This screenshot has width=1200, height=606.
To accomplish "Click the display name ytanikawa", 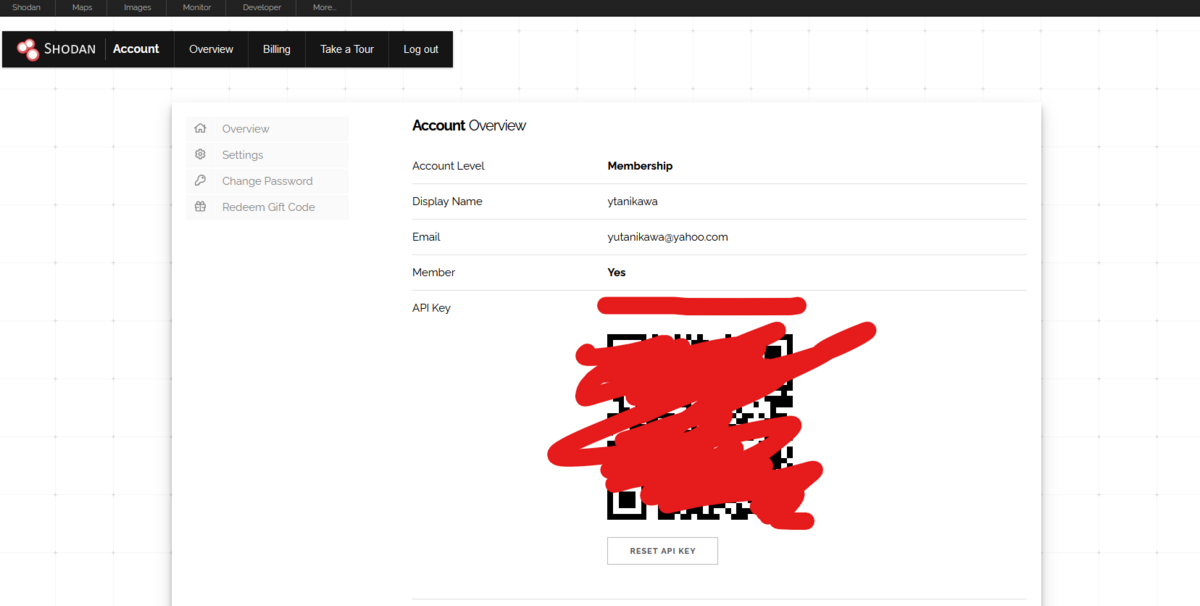I will (x=633, y=202).
